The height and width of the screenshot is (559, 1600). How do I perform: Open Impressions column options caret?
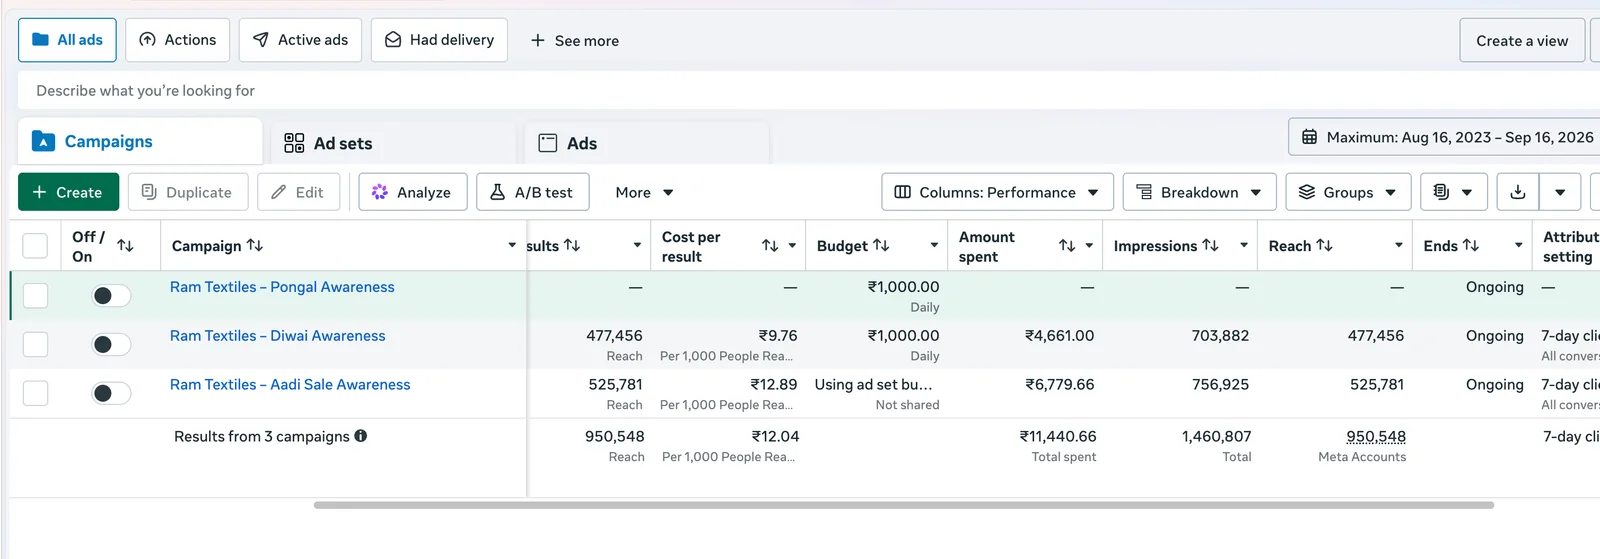[1244, 245]
